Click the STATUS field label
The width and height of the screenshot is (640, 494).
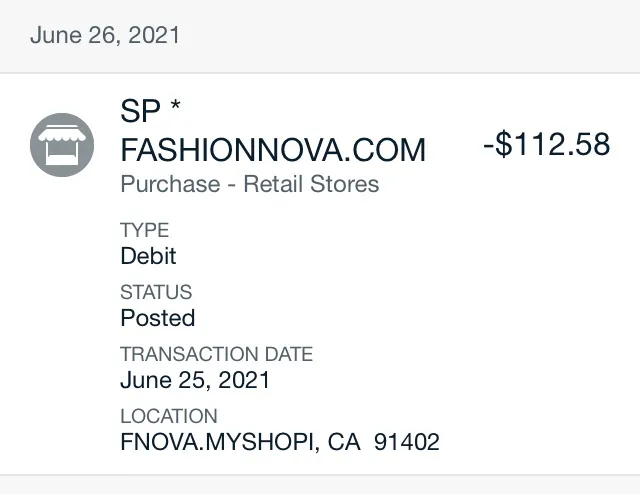(155, 292)
